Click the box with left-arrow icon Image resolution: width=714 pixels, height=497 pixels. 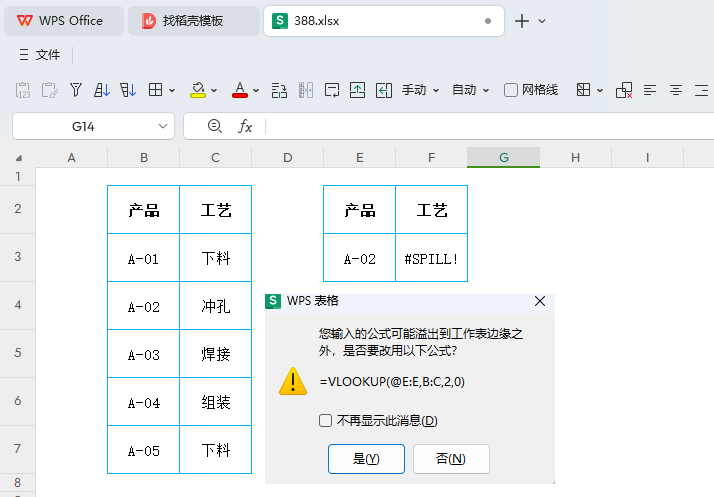pyautogui.click(x=384, y=90)
